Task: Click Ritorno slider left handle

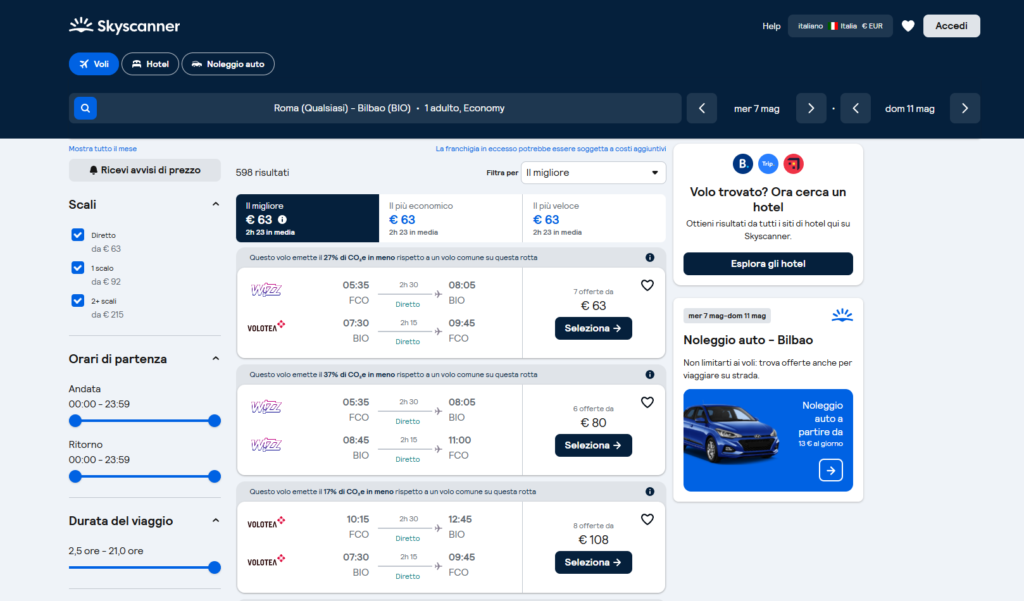Action: point(76,476)
